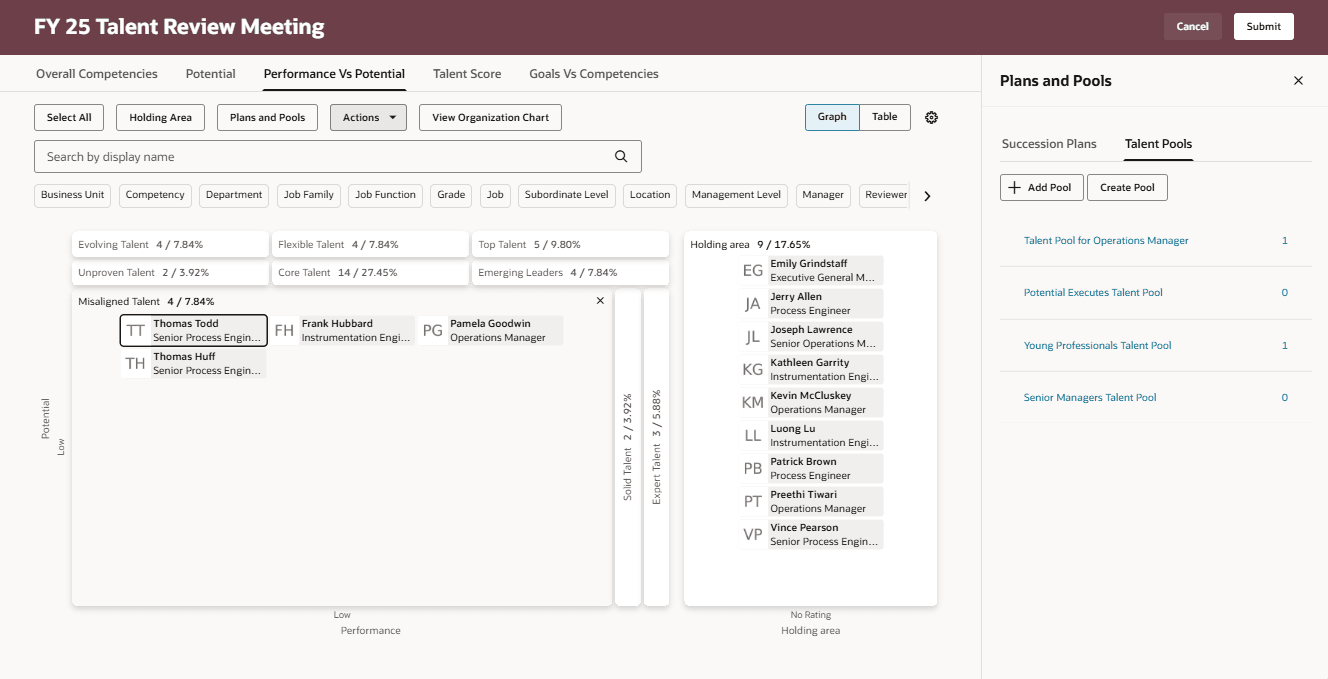Click the Search by display name field
This screenshot has height=679, width=1328.
click(x=337, y=157)
